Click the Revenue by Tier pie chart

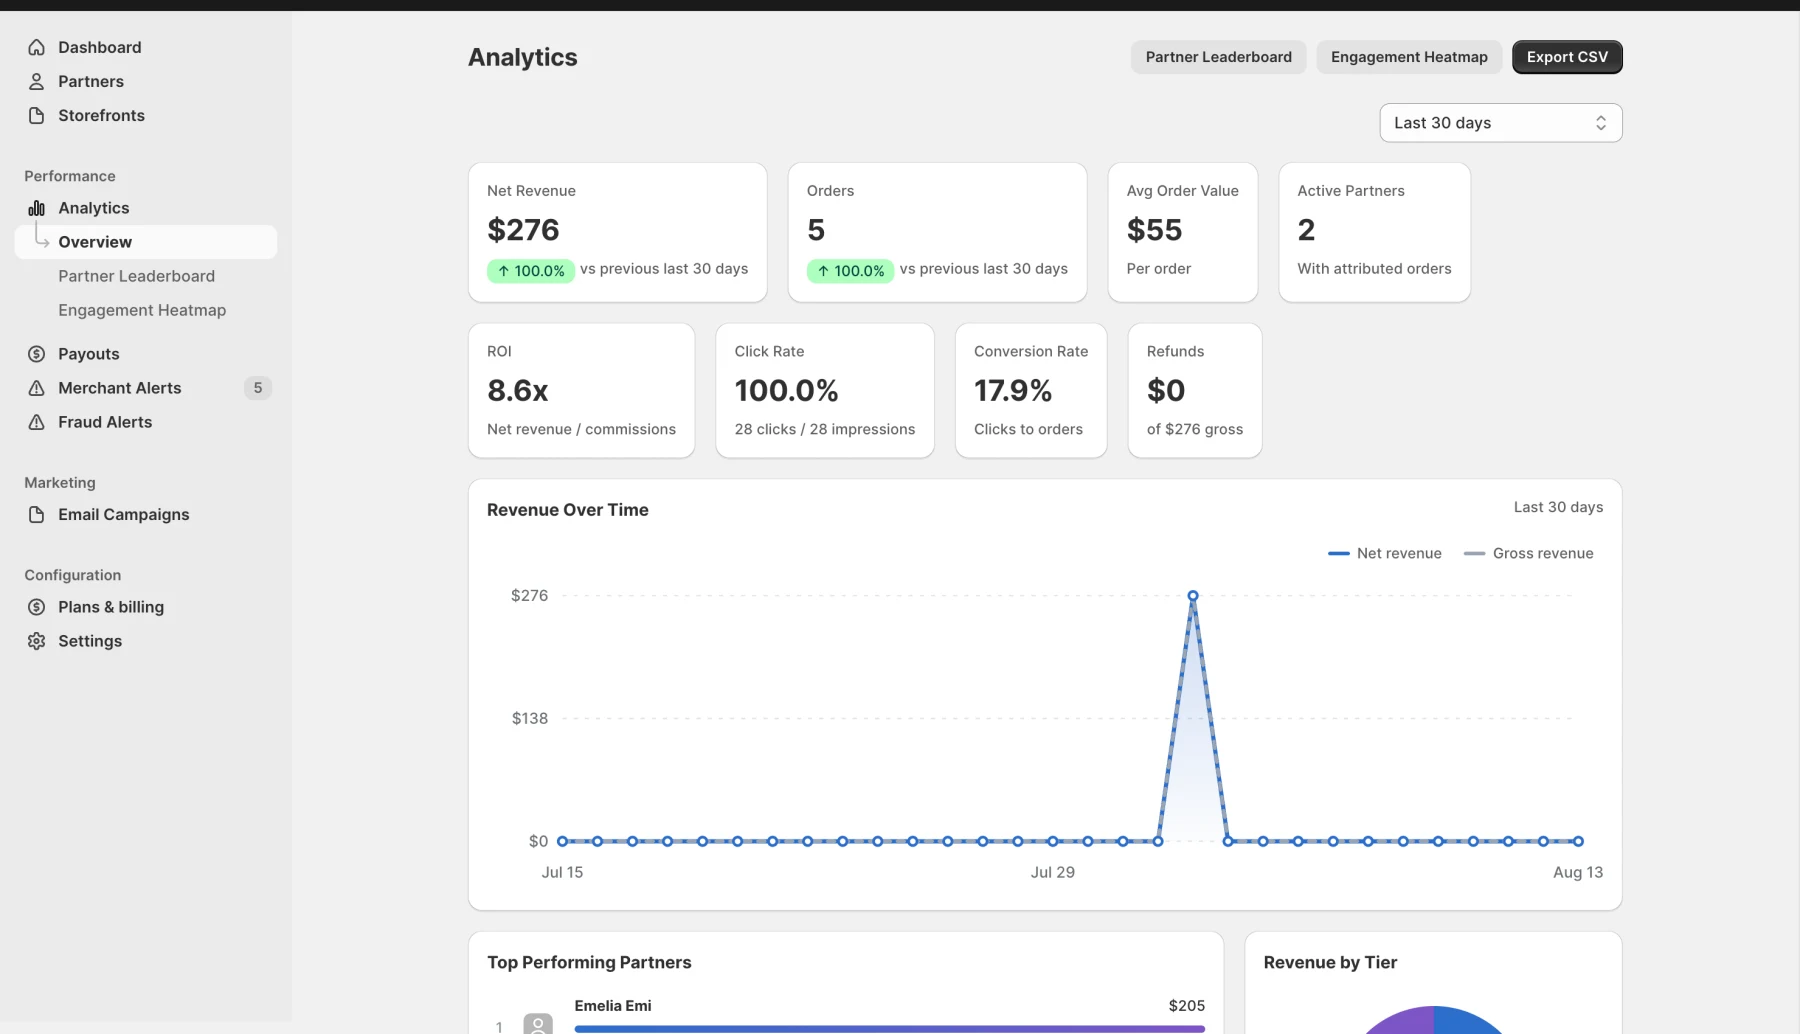1433,1020
